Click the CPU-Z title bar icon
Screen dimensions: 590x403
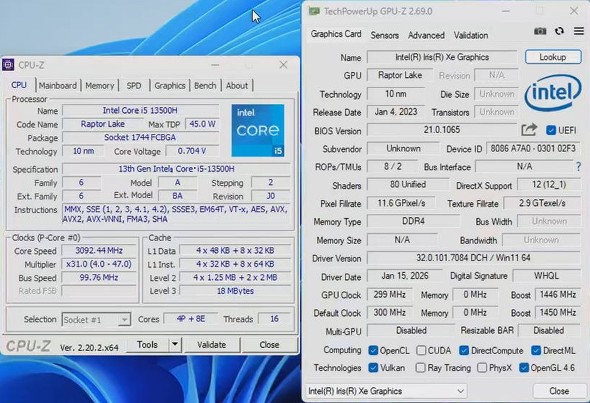8,65
